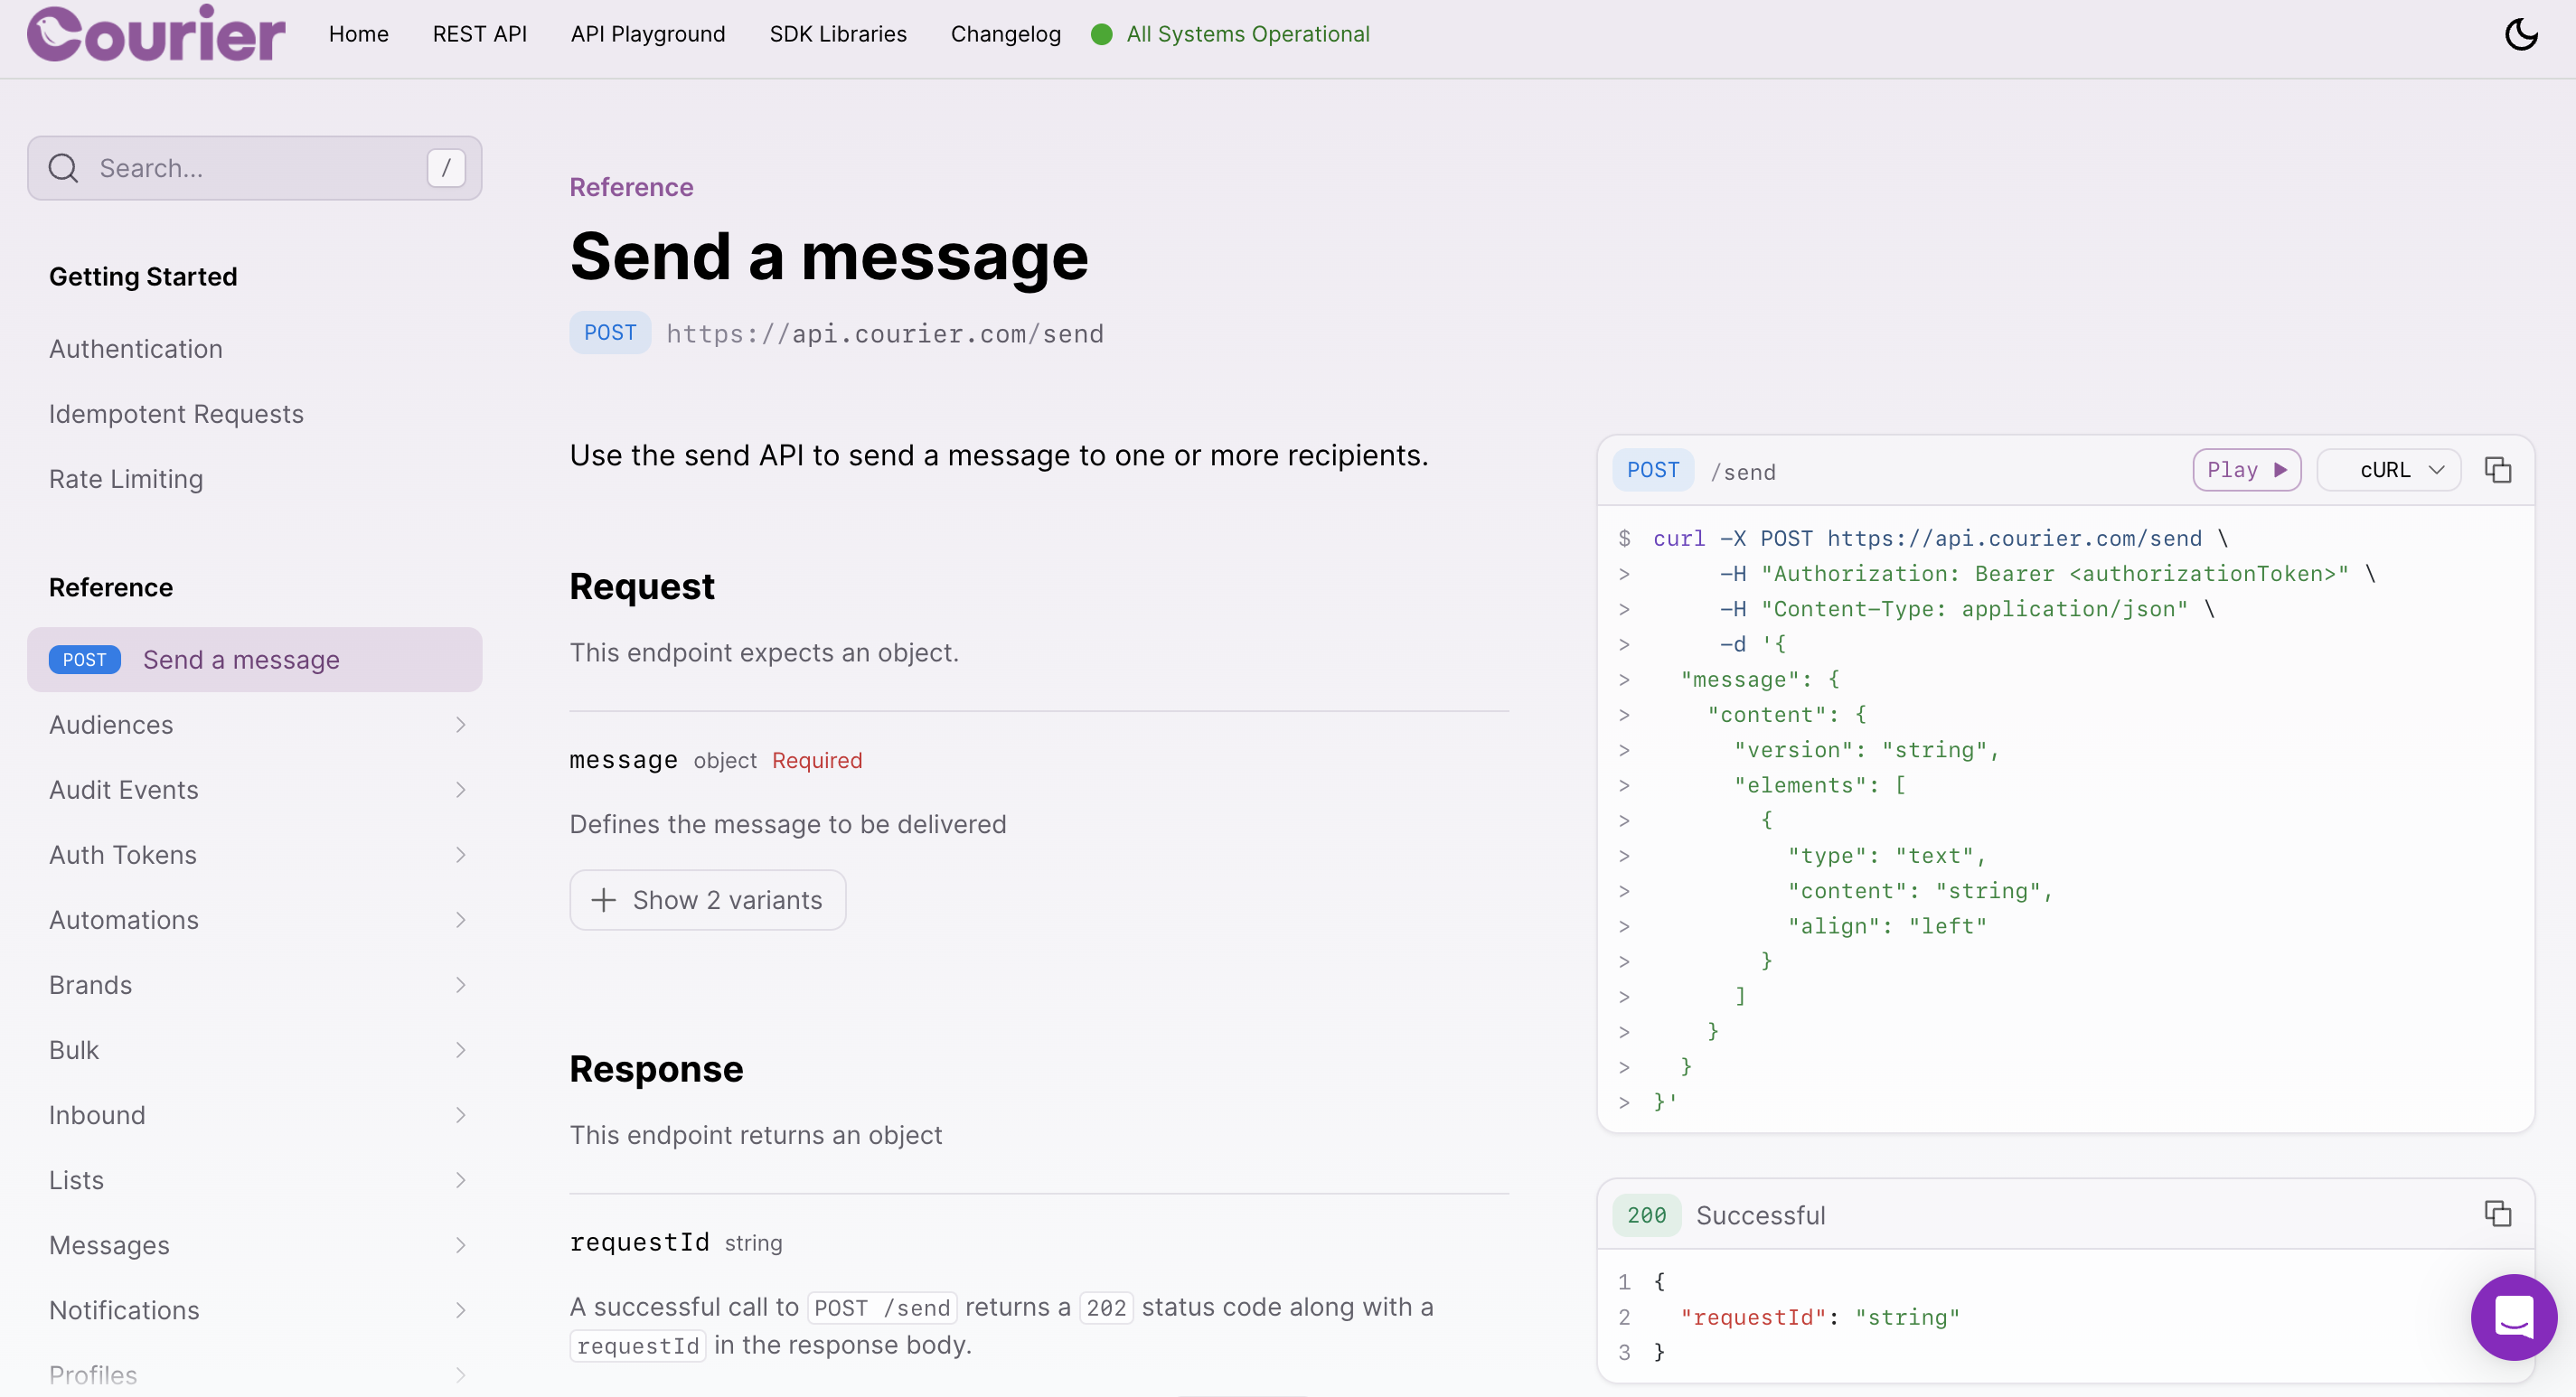
Task: Expand the Automations sidebar section
Action: 255,920
